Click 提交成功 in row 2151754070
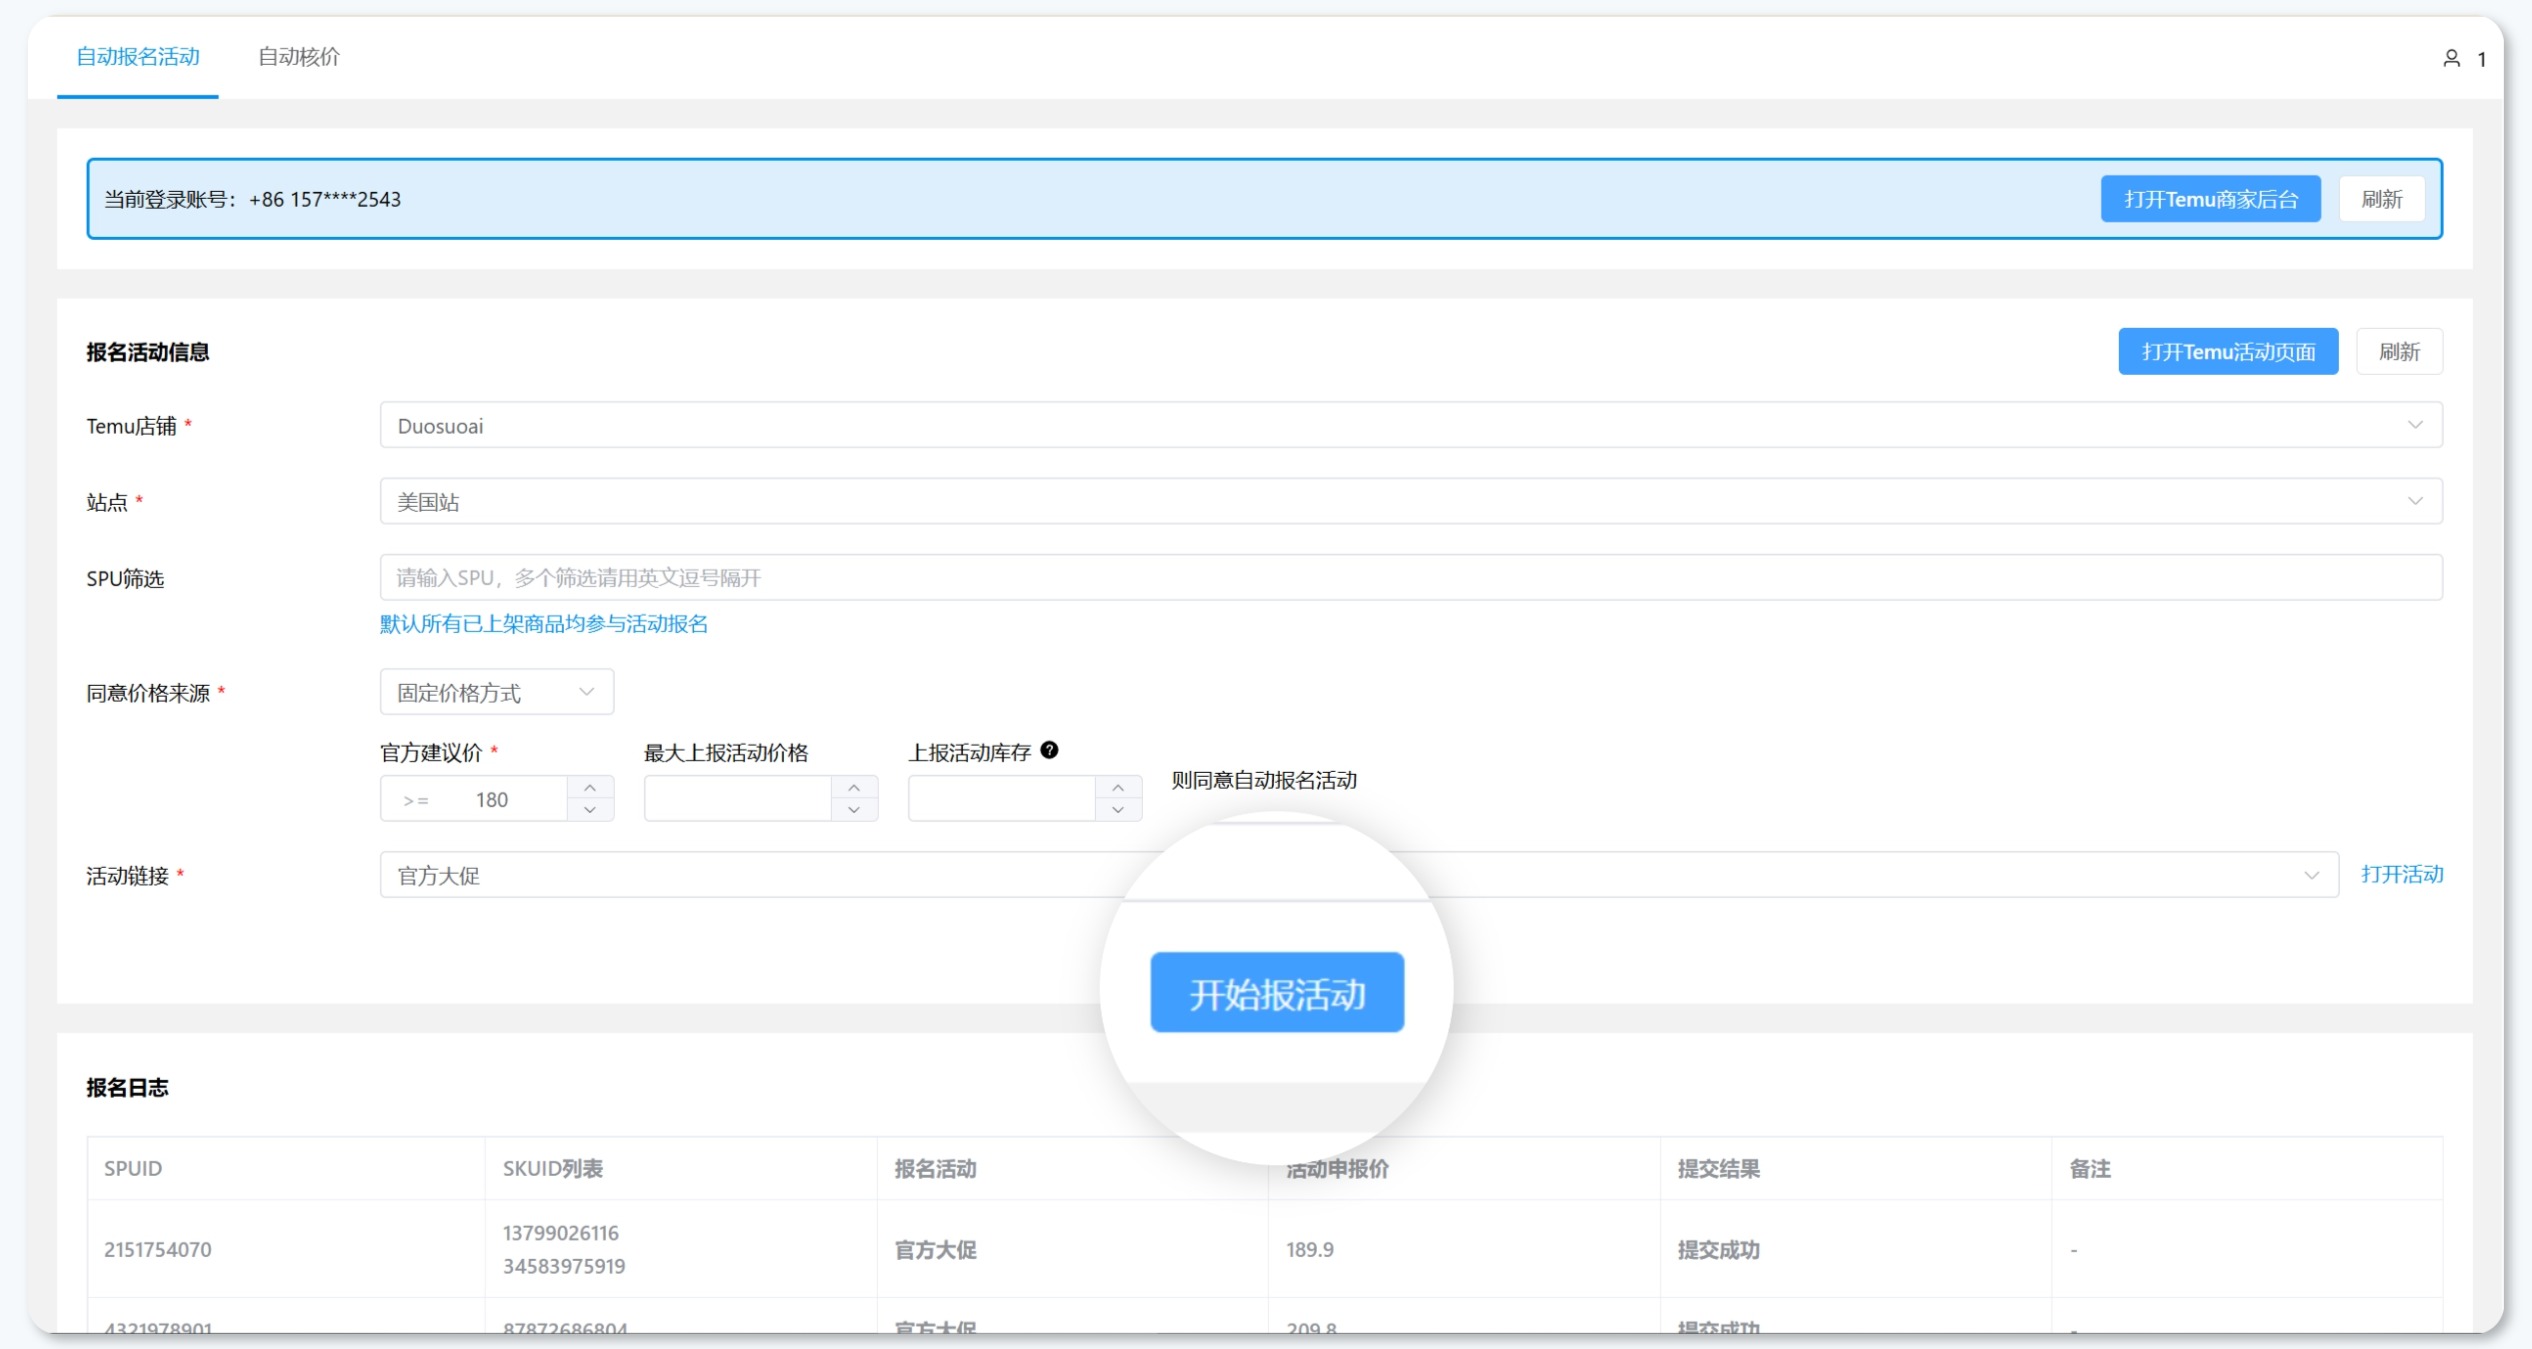2532x1349 pixels. (x=1718, y=1249)
